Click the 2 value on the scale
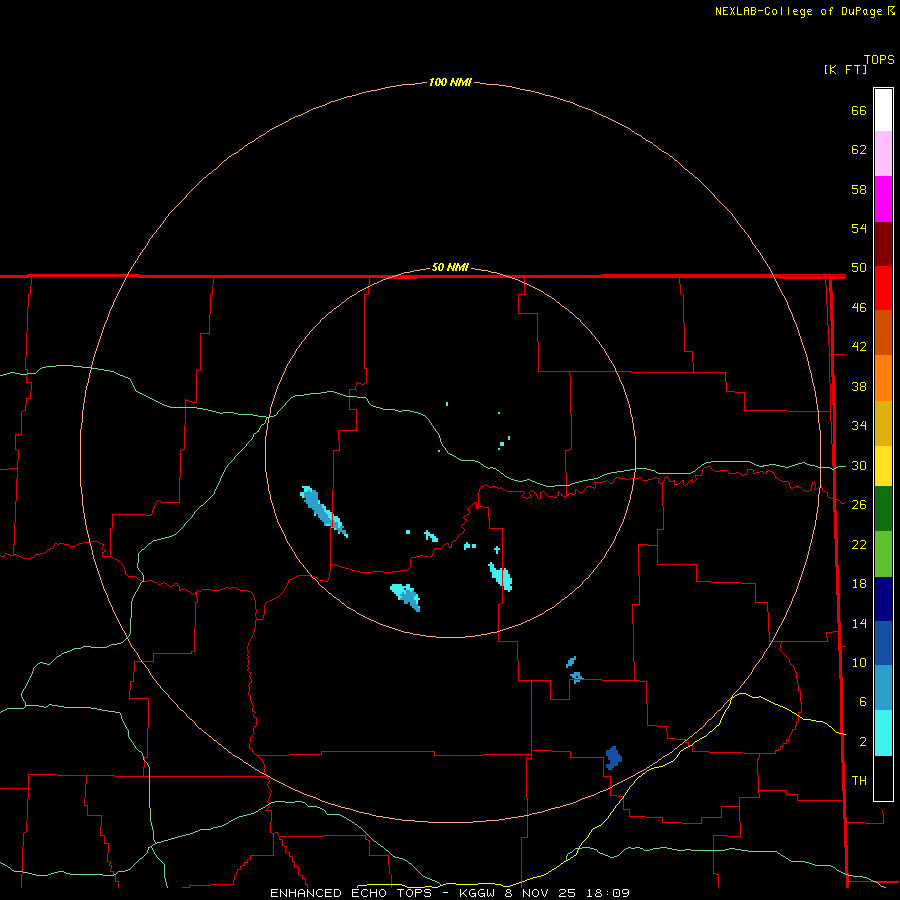Viewport: 900px width, 900px height. click(863, 741)
